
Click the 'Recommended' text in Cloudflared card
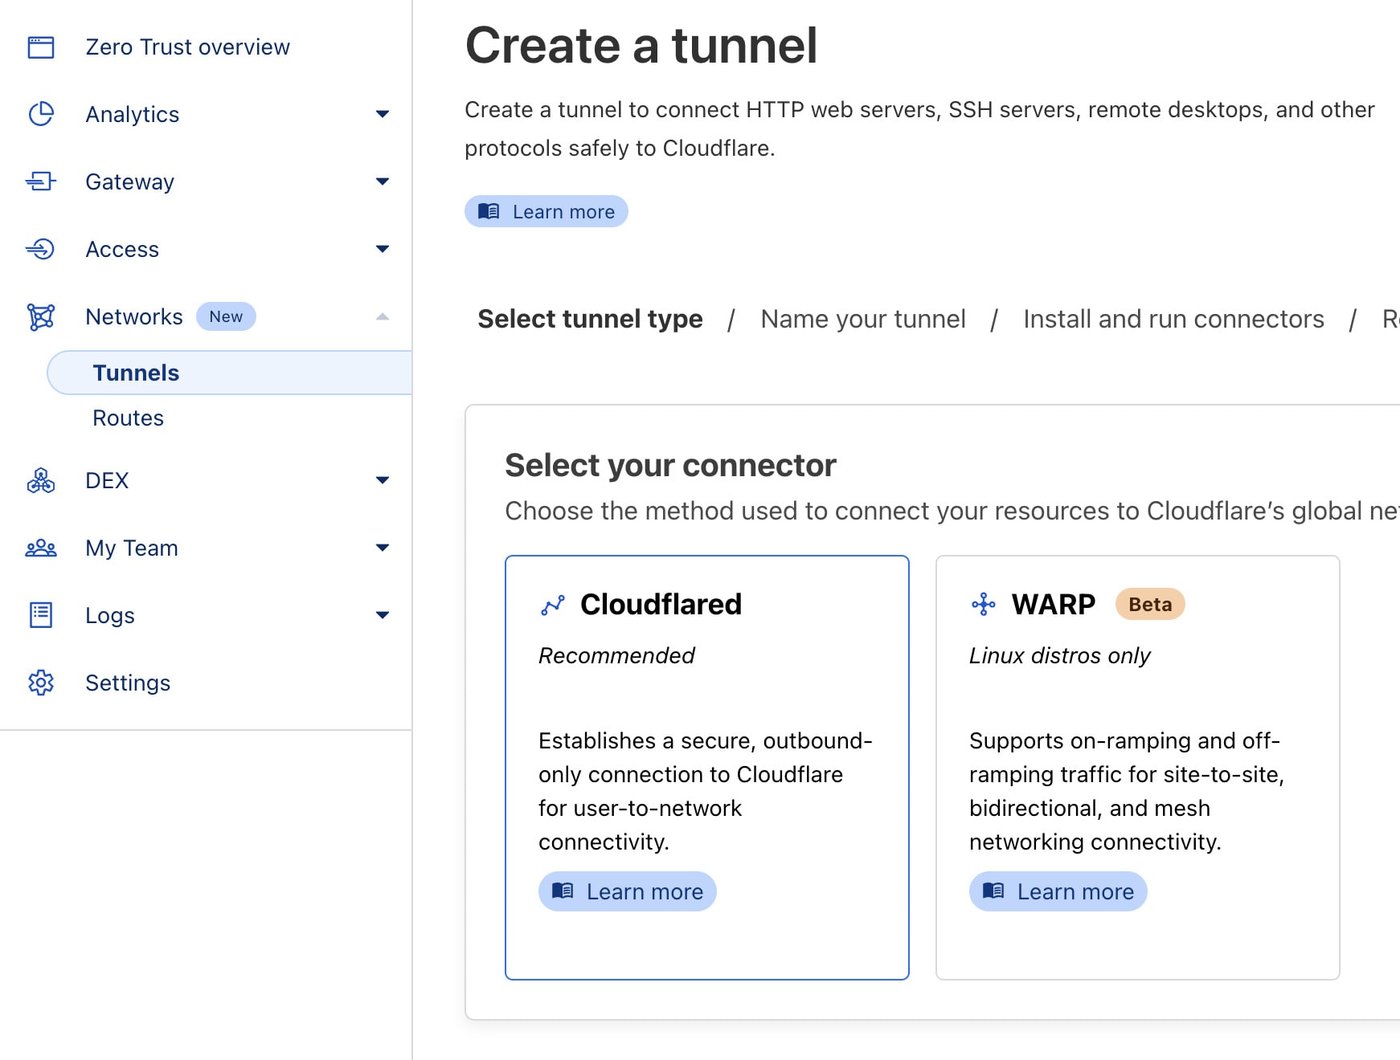click(616, 656)
